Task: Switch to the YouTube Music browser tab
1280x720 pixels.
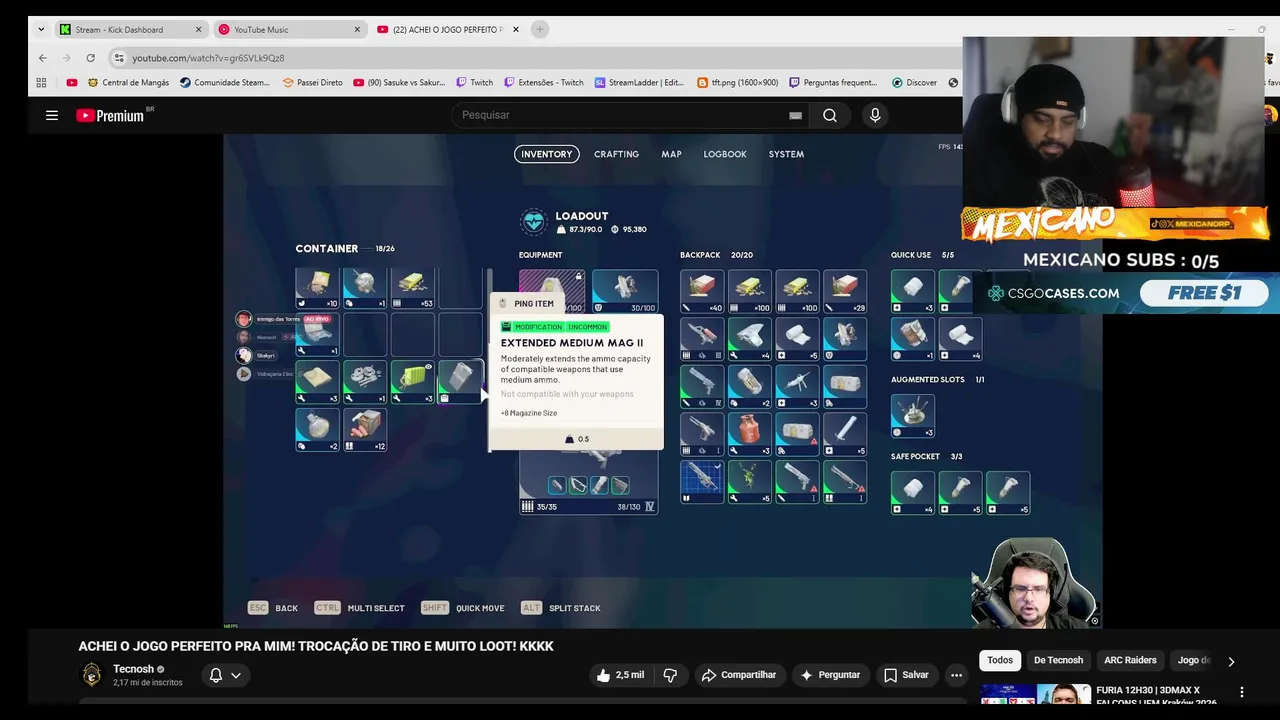Action: (288, 29)
